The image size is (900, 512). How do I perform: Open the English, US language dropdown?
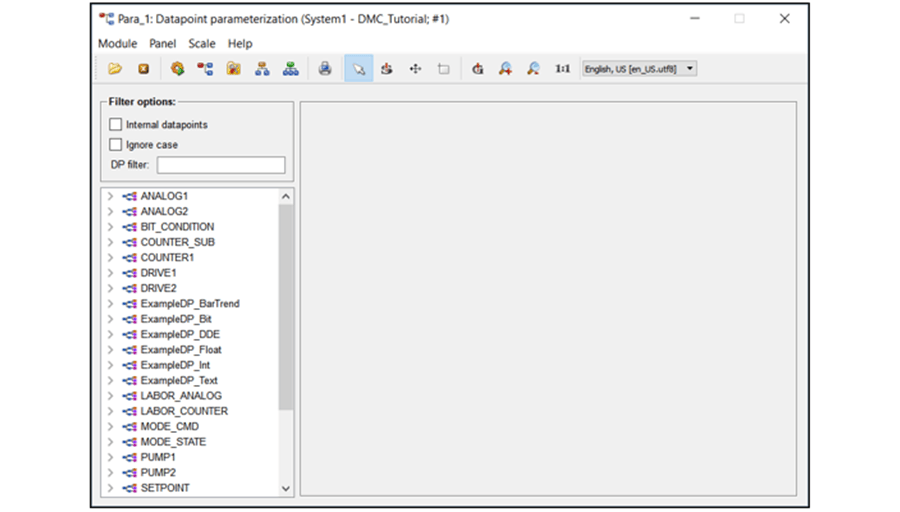[639, 69]
